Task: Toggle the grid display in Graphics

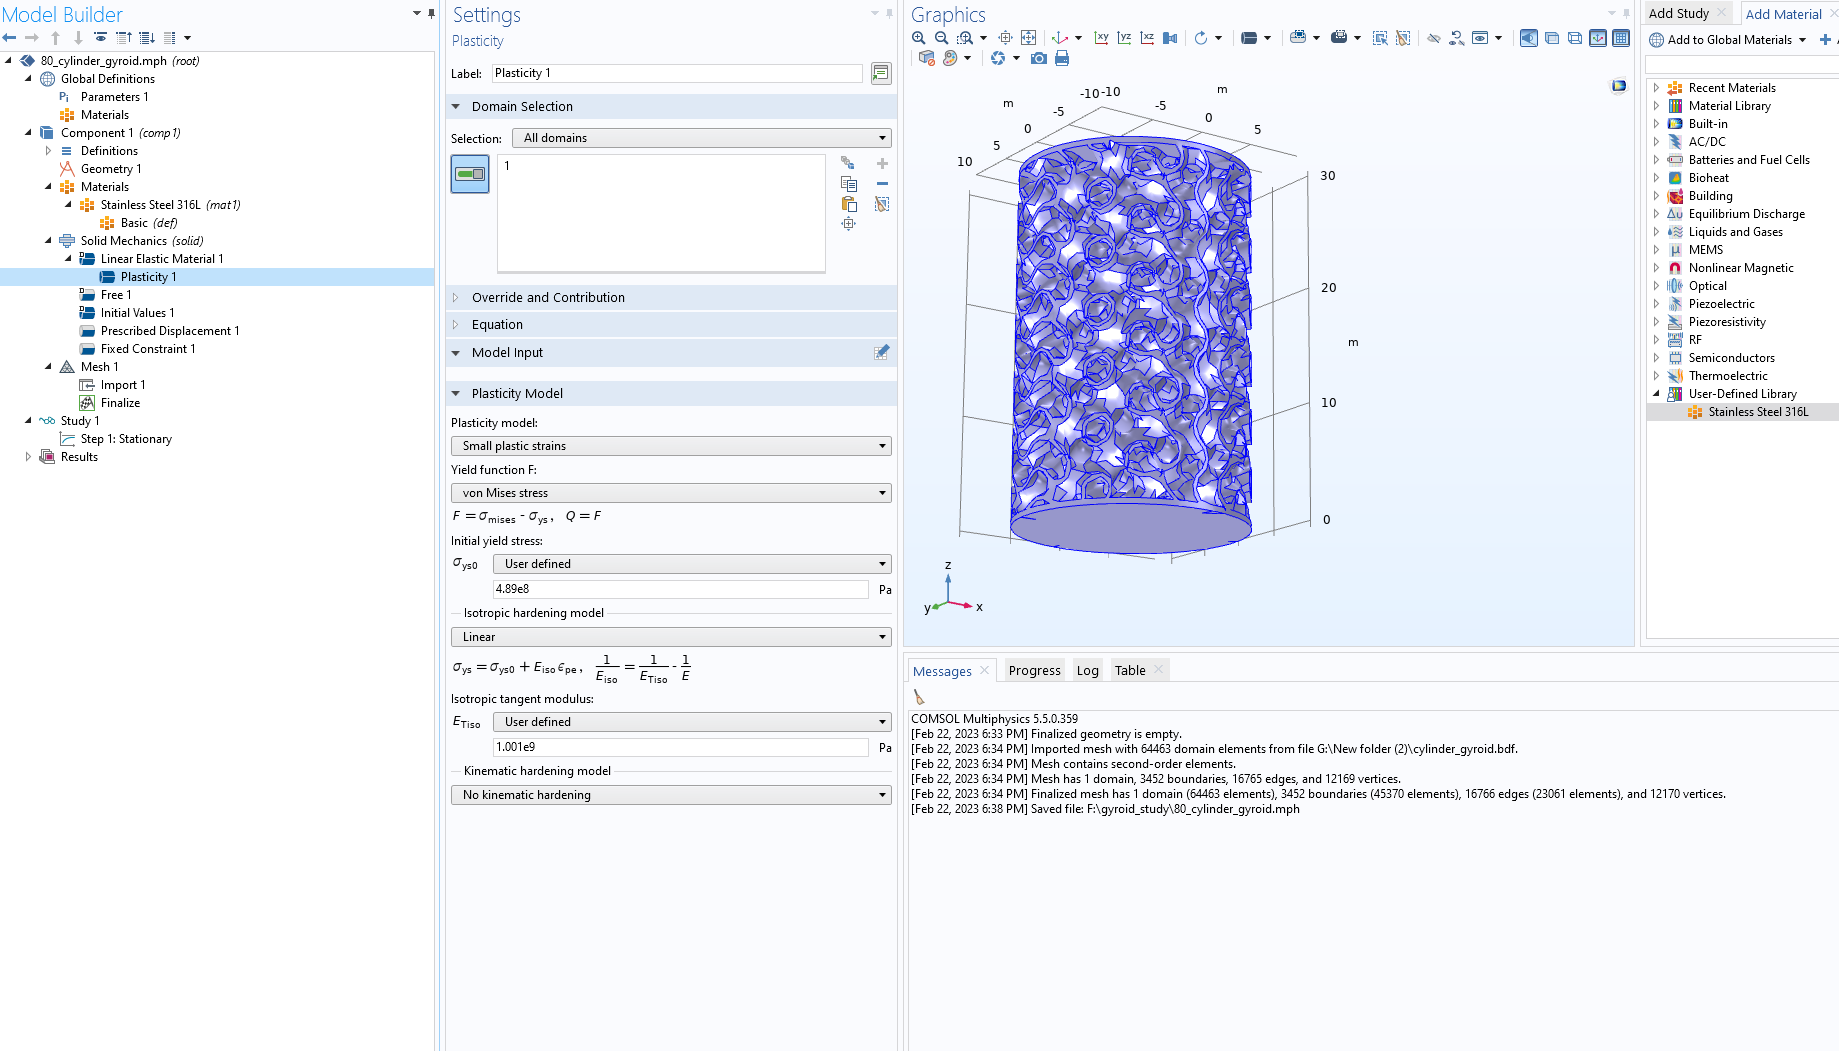Action: (1621, 38)
